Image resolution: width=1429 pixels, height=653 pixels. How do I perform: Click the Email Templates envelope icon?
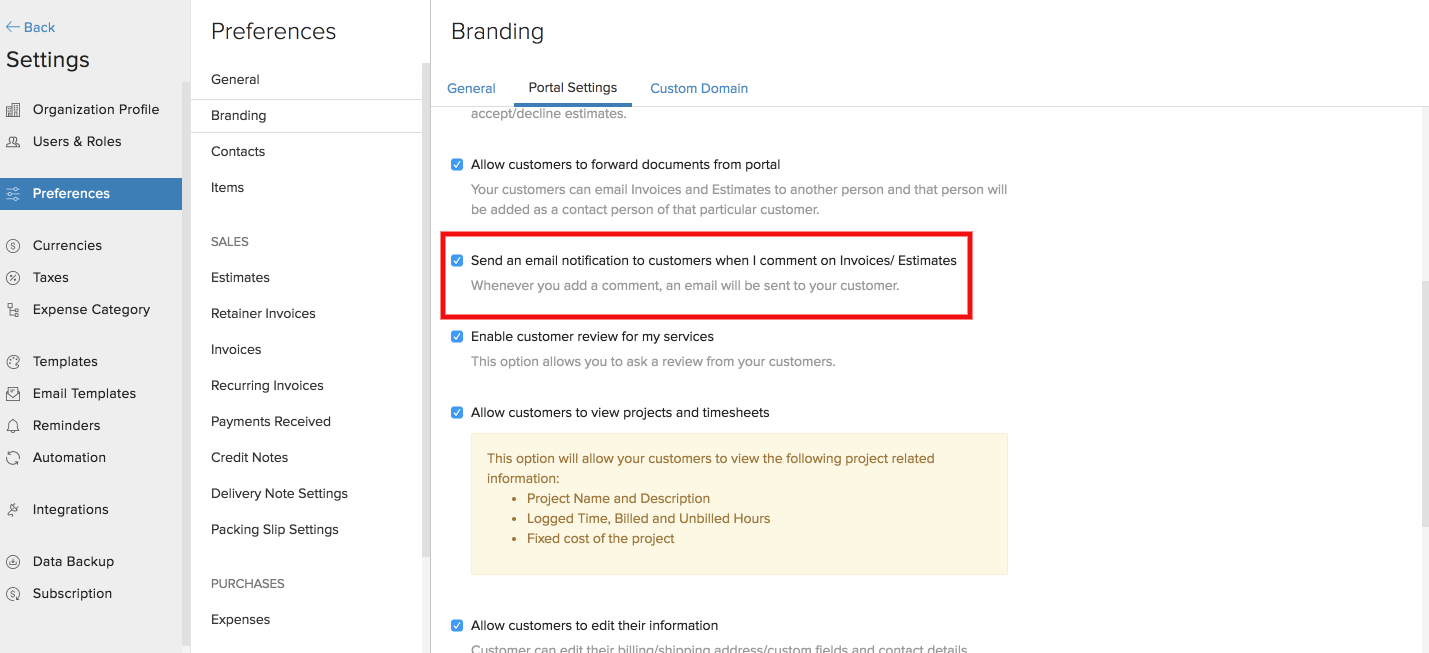coord(13,394)
